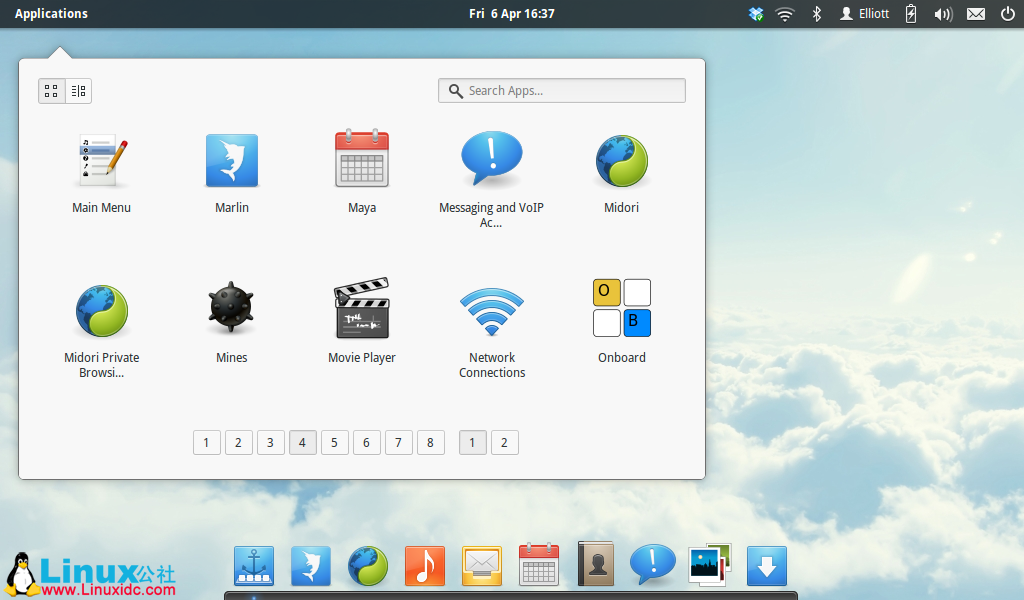Select button 2 in second pager group

504,443
